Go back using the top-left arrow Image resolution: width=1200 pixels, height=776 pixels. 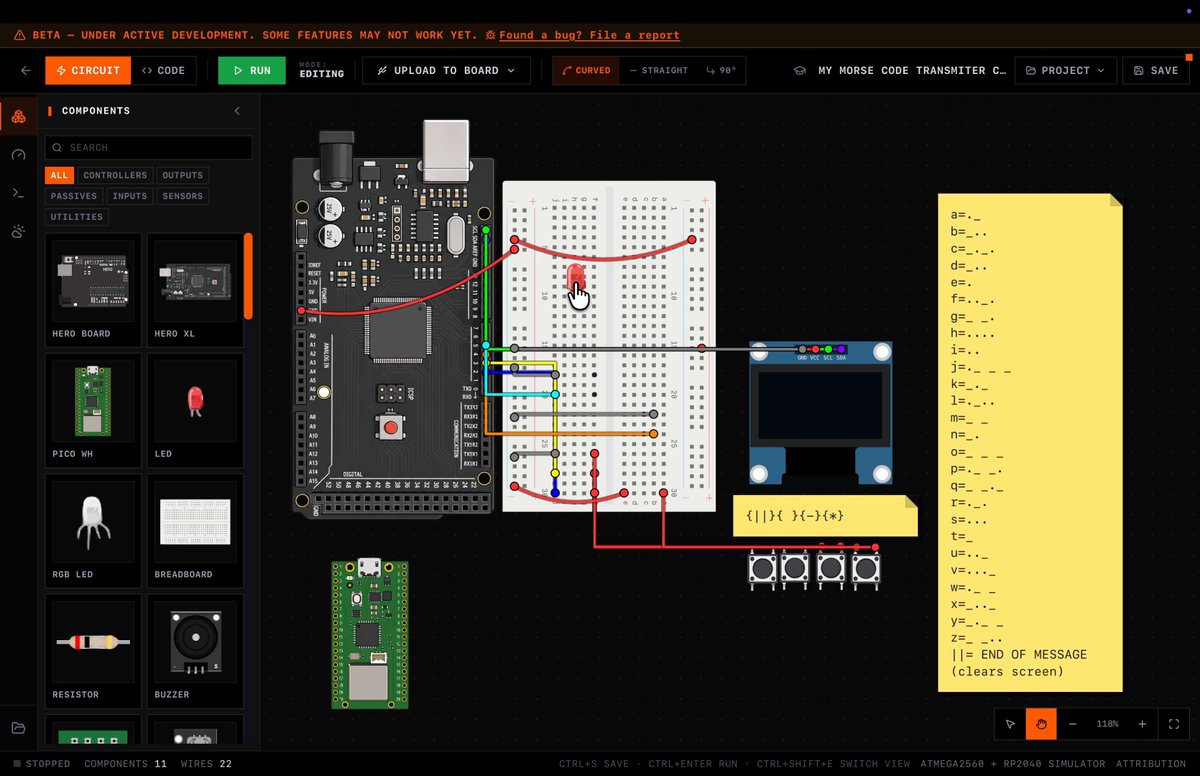tap(26, 71)
